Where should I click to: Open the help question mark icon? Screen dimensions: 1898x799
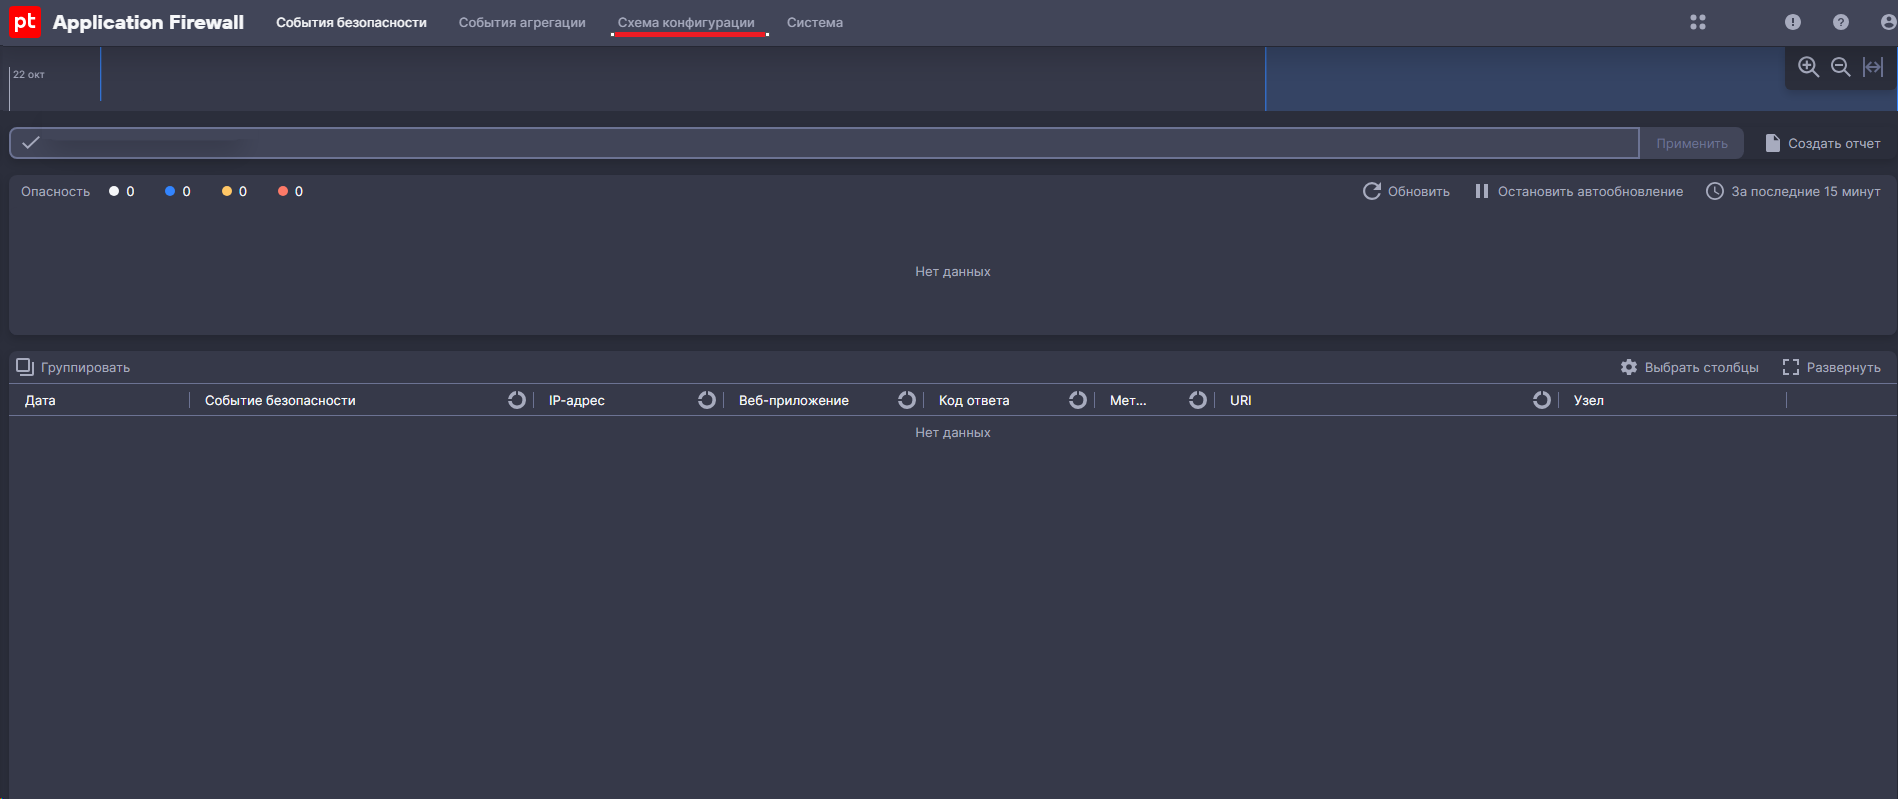(1841, 22)
